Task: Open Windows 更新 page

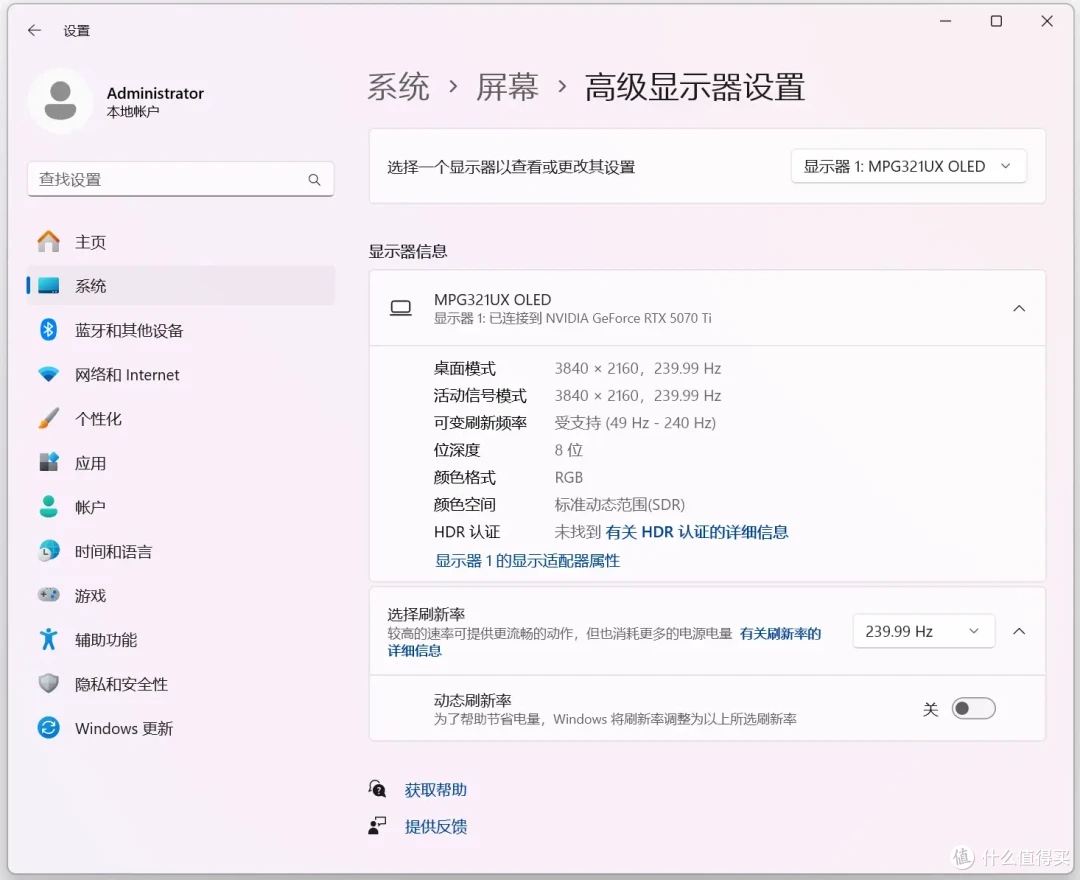Action: (x=180, y=728)
